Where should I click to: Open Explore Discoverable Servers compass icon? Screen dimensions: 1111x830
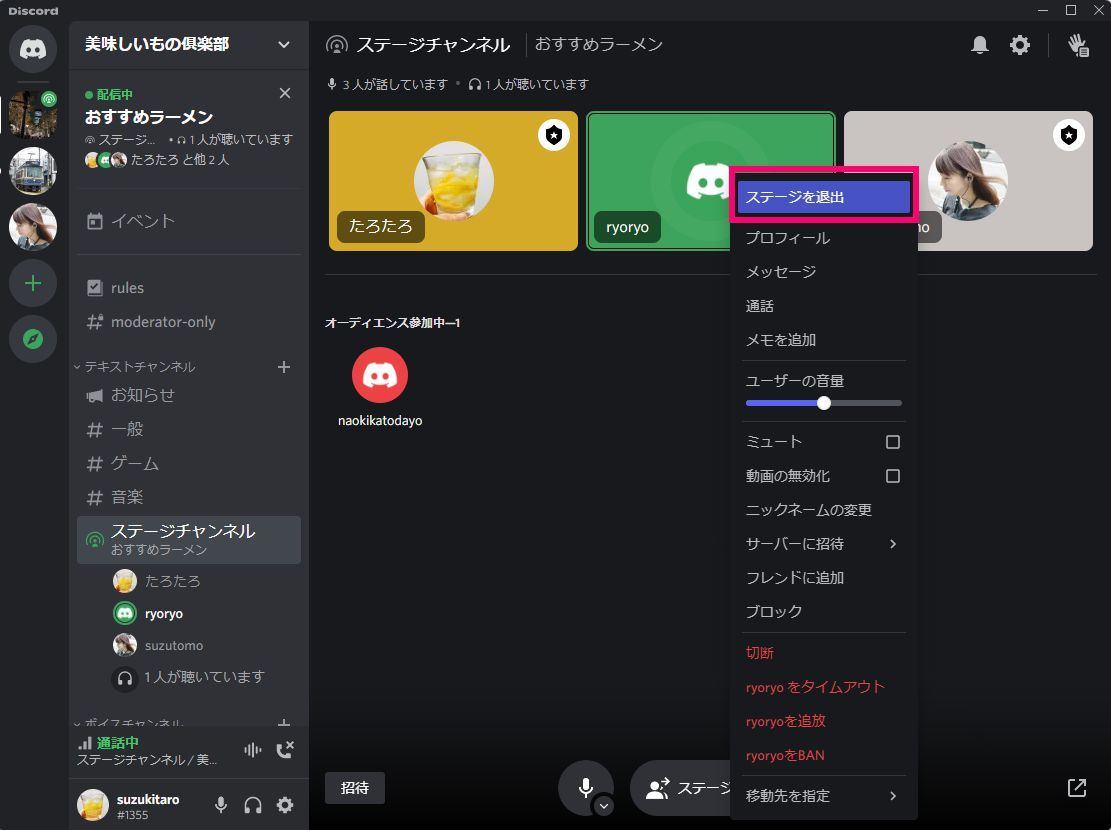pyautogui.click(x=33, y=339)
